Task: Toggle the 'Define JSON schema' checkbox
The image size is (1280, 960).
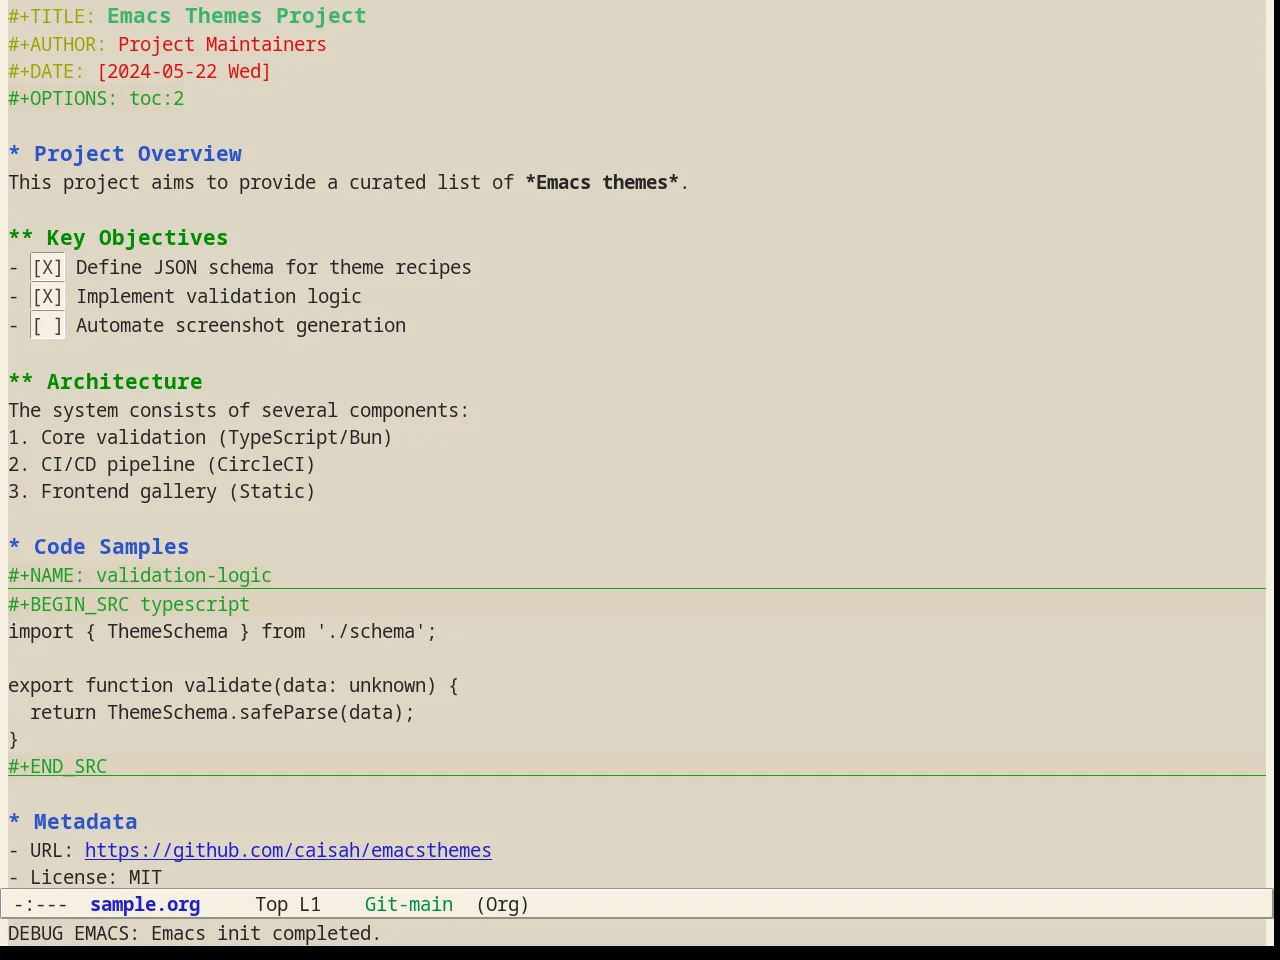Action: (x=47, y=268)
